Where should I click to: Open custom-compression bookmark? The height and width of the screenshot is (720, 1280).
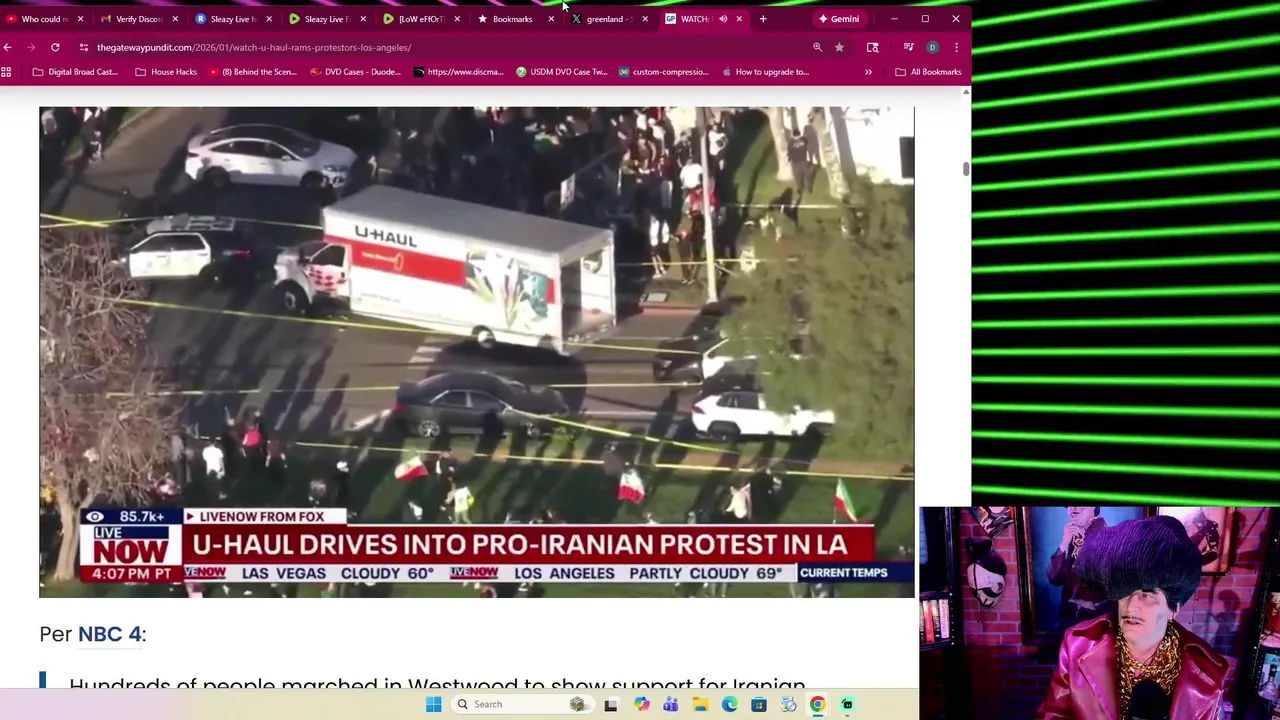[663, 72]
